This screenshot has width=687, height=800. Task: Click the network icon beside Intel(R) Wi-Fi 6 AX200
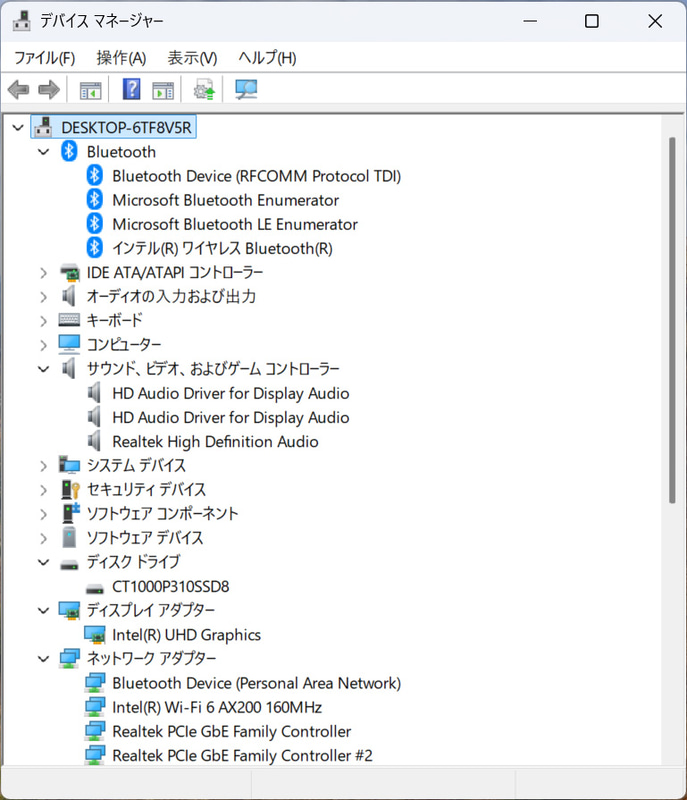tap(95, 707)
